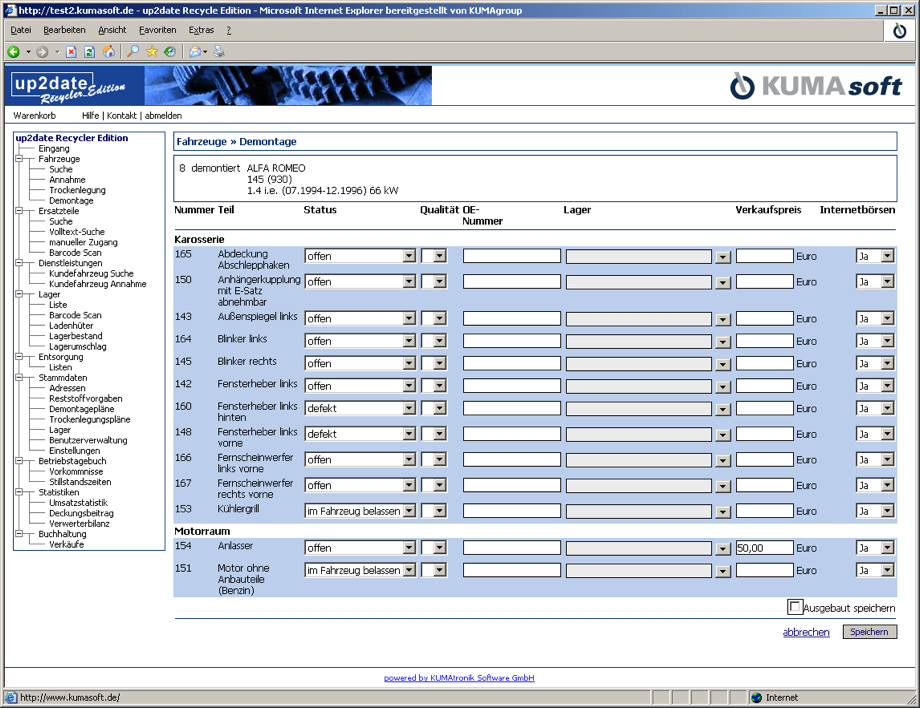Click the abmelden link
This screenshot has width=920, height=709.
pos(164,116)
